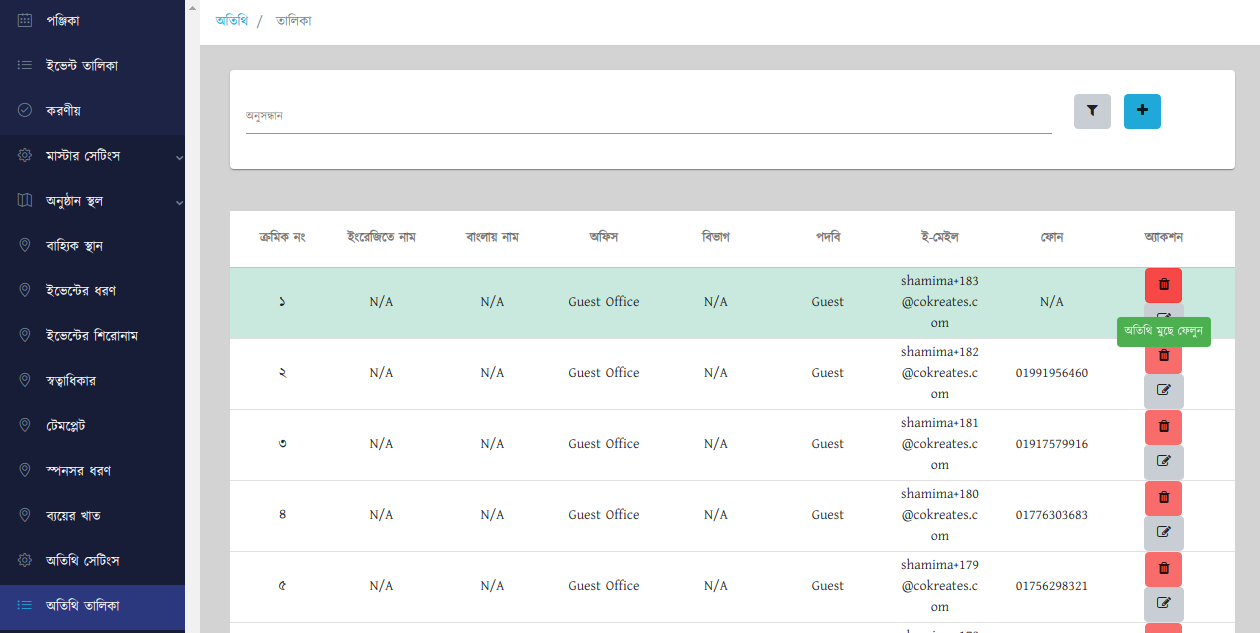Open ইভেন্টের শিরোনাম sidebar entry
The height and width of the screenshot is (633, 1260).
pyautogui.click(x=92, y=336)
